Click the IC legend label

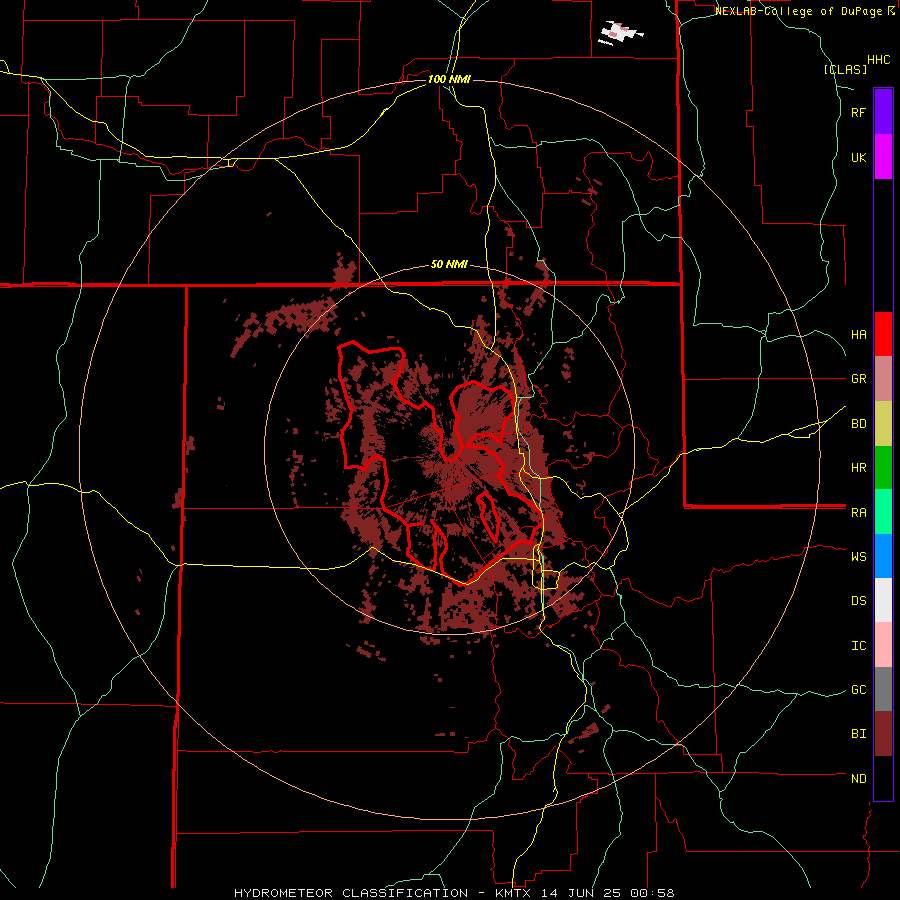point(858,646)
